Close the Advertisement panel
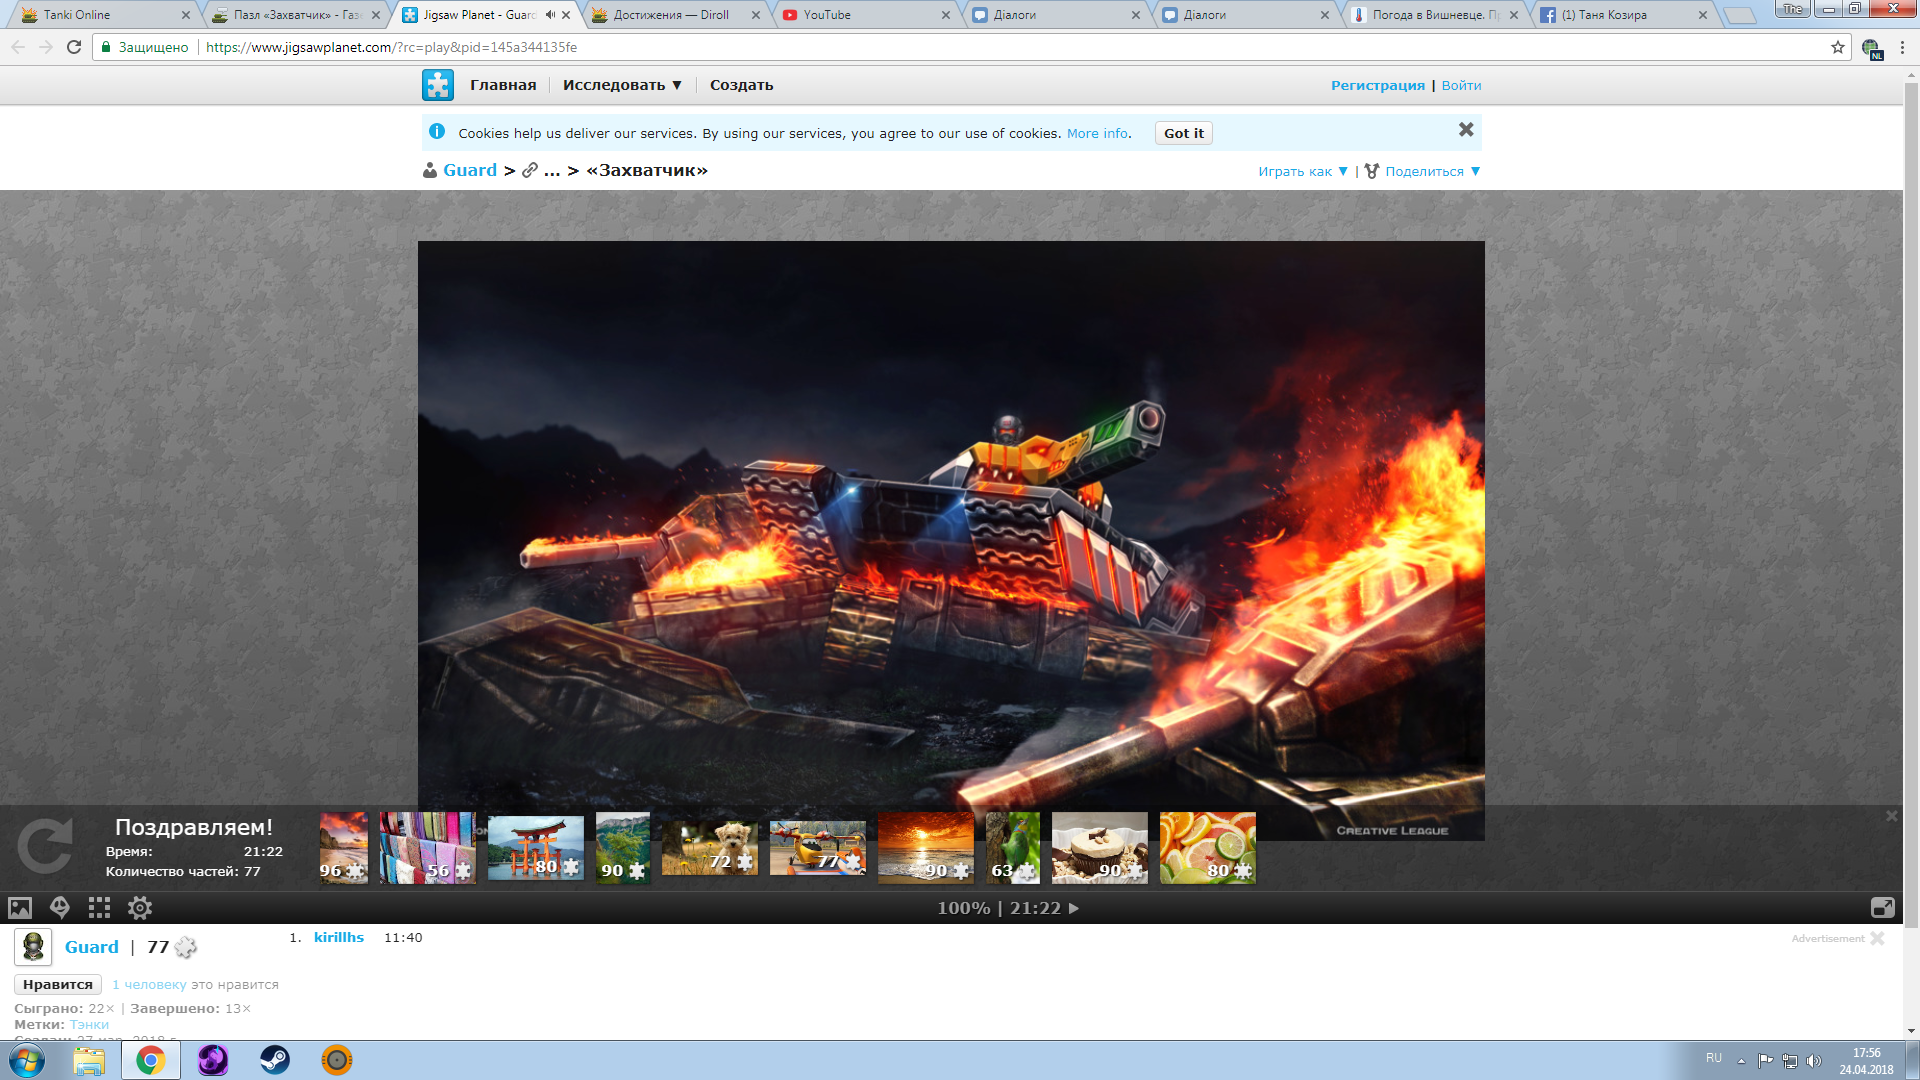The image size is (1920, 1080). click(x=1877, y=938)
